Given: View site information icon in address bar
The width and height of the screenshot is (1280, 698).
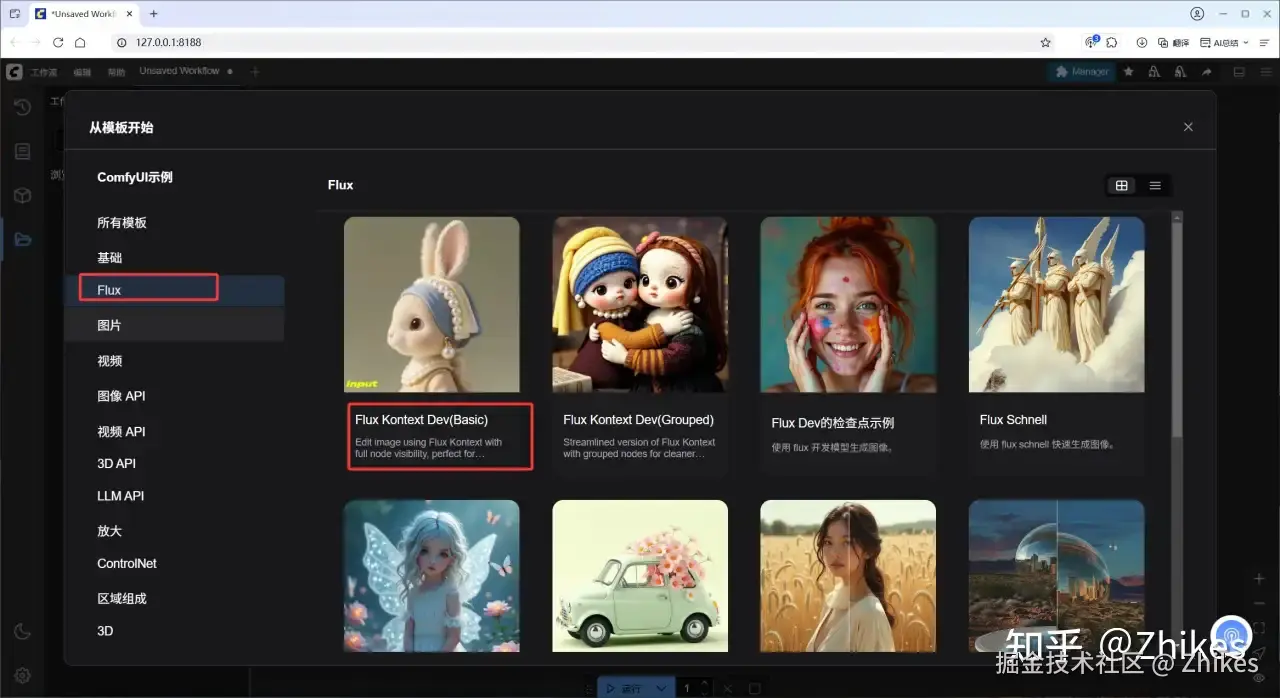Looking at the screenshot, I should pos(121,42).
